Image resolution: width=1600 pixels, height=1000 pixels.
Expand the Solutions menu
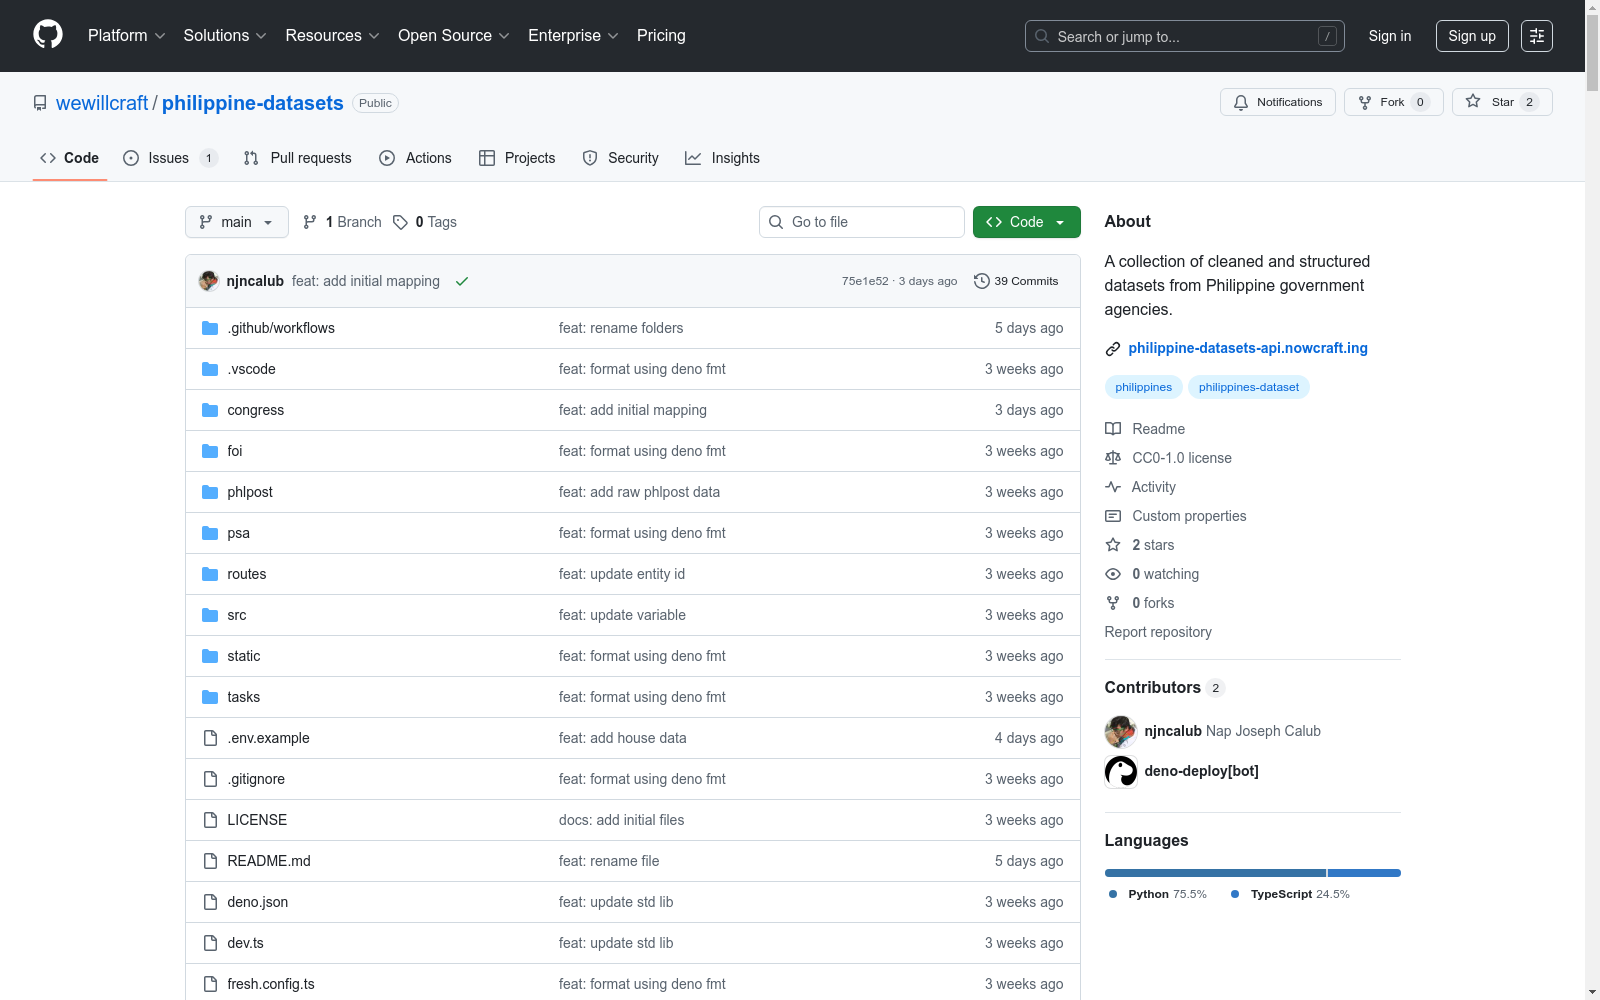pyautogui.click(x=225, y=36)
